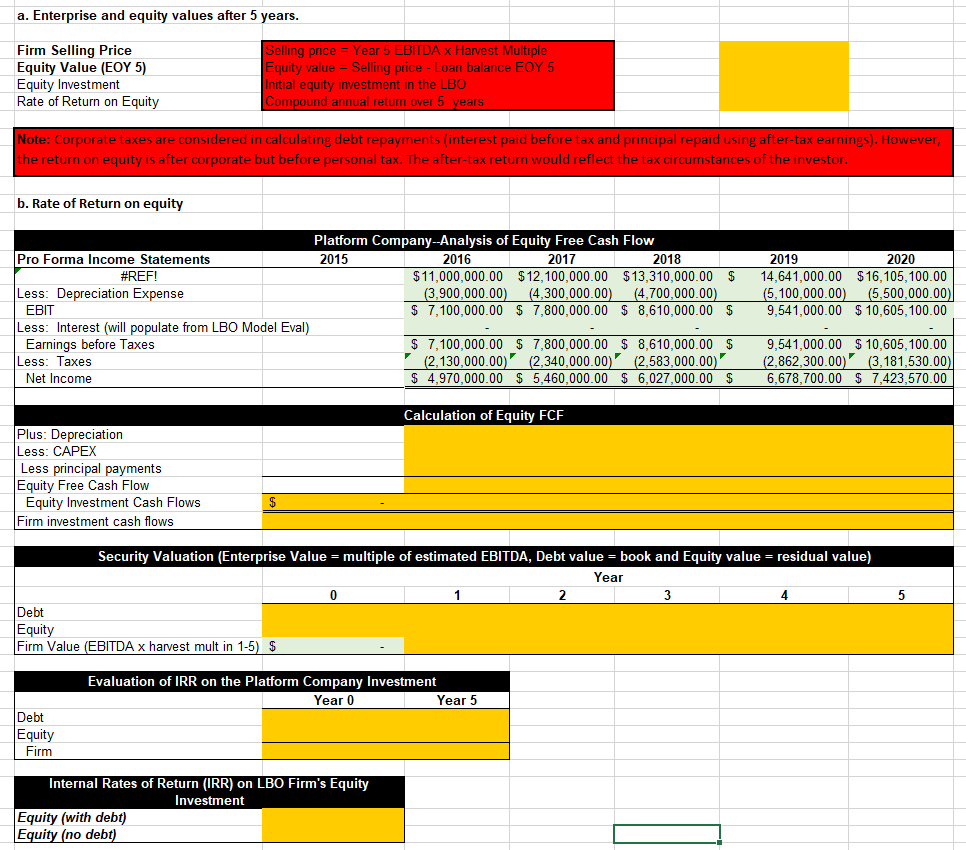Click the green-outlined selected cell near bottom
The height and width of the screenshot is (850, 966).
pyautogui.click(x=666, y=834)
